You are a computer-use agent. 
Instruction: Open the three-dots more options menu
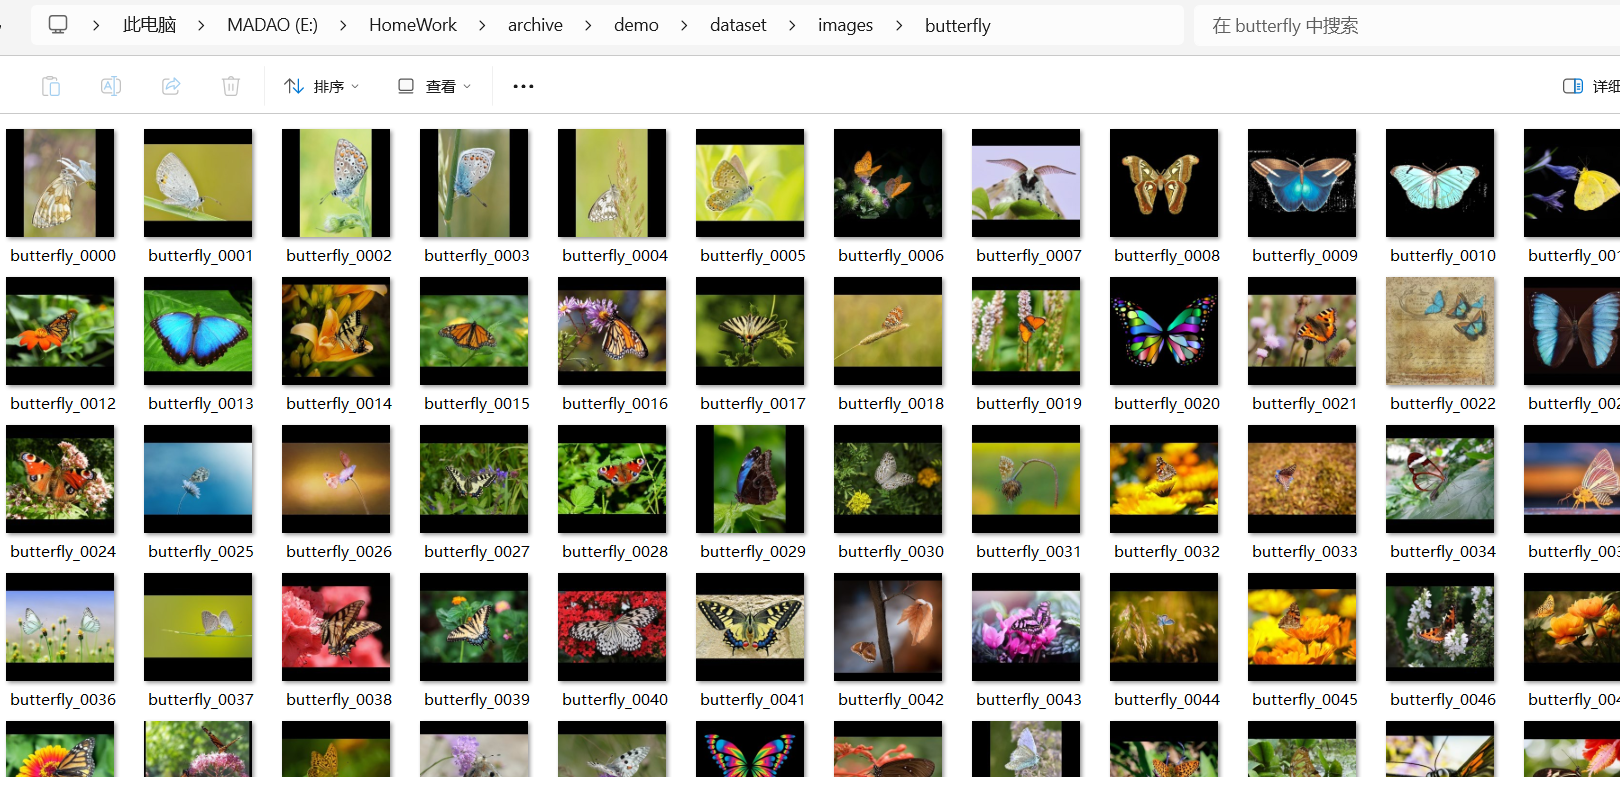click(523, 86)
